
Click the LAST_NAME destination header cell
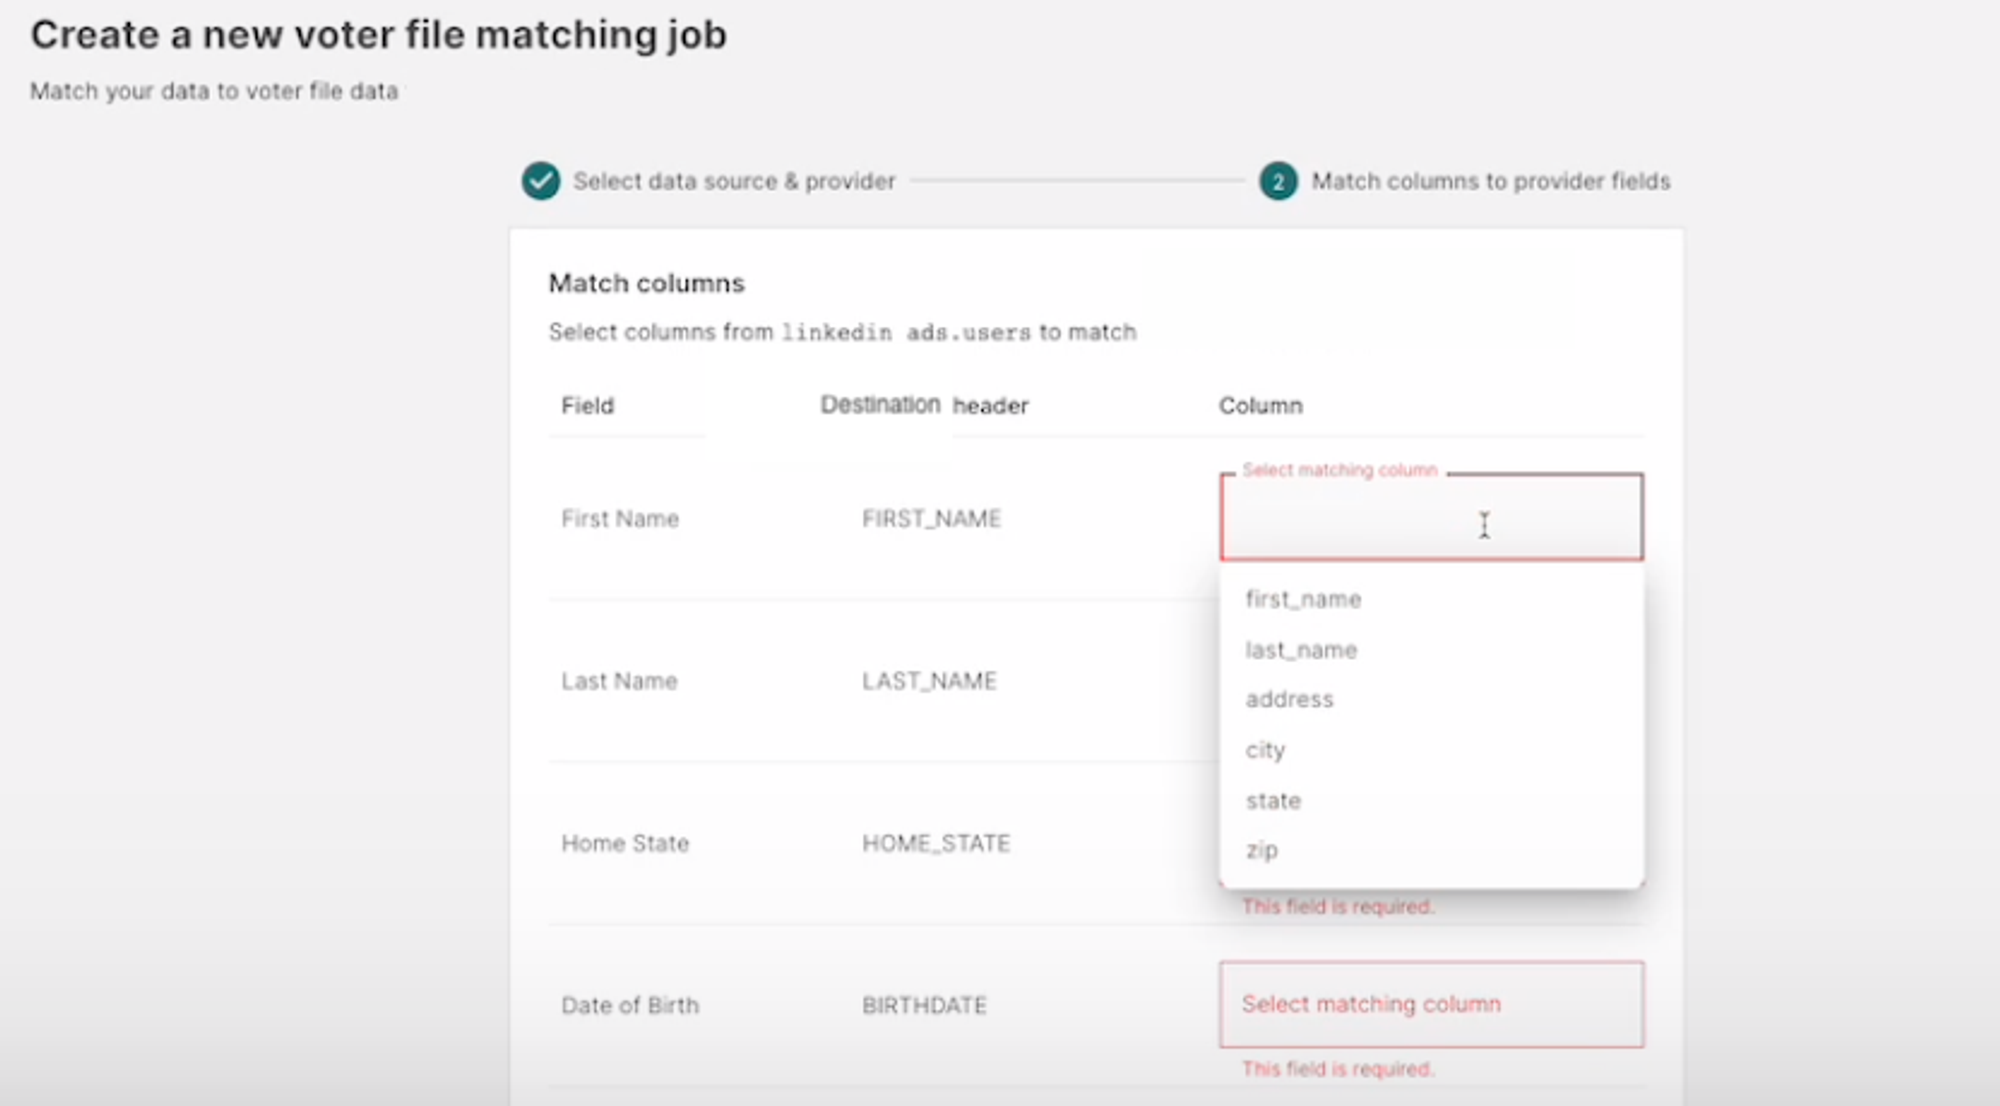pos(929,681)
